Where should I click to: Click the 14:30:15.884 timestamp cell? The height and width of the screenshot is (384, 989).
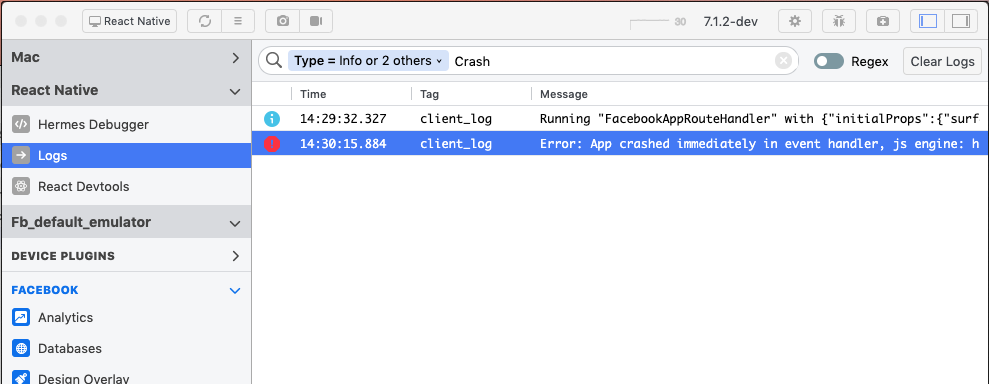(343, 144)
